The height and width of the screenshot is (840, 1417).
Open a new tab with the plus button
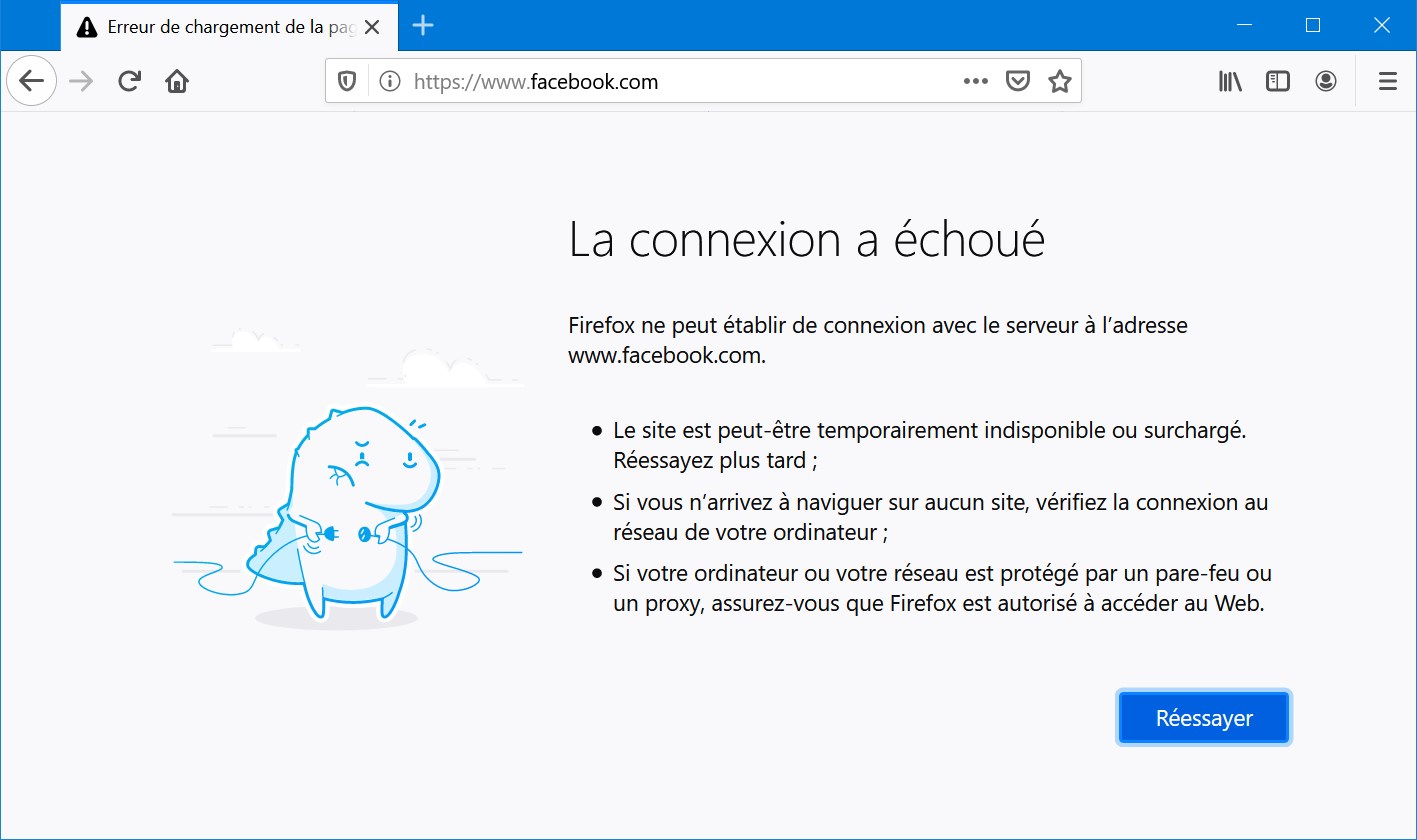423,26
